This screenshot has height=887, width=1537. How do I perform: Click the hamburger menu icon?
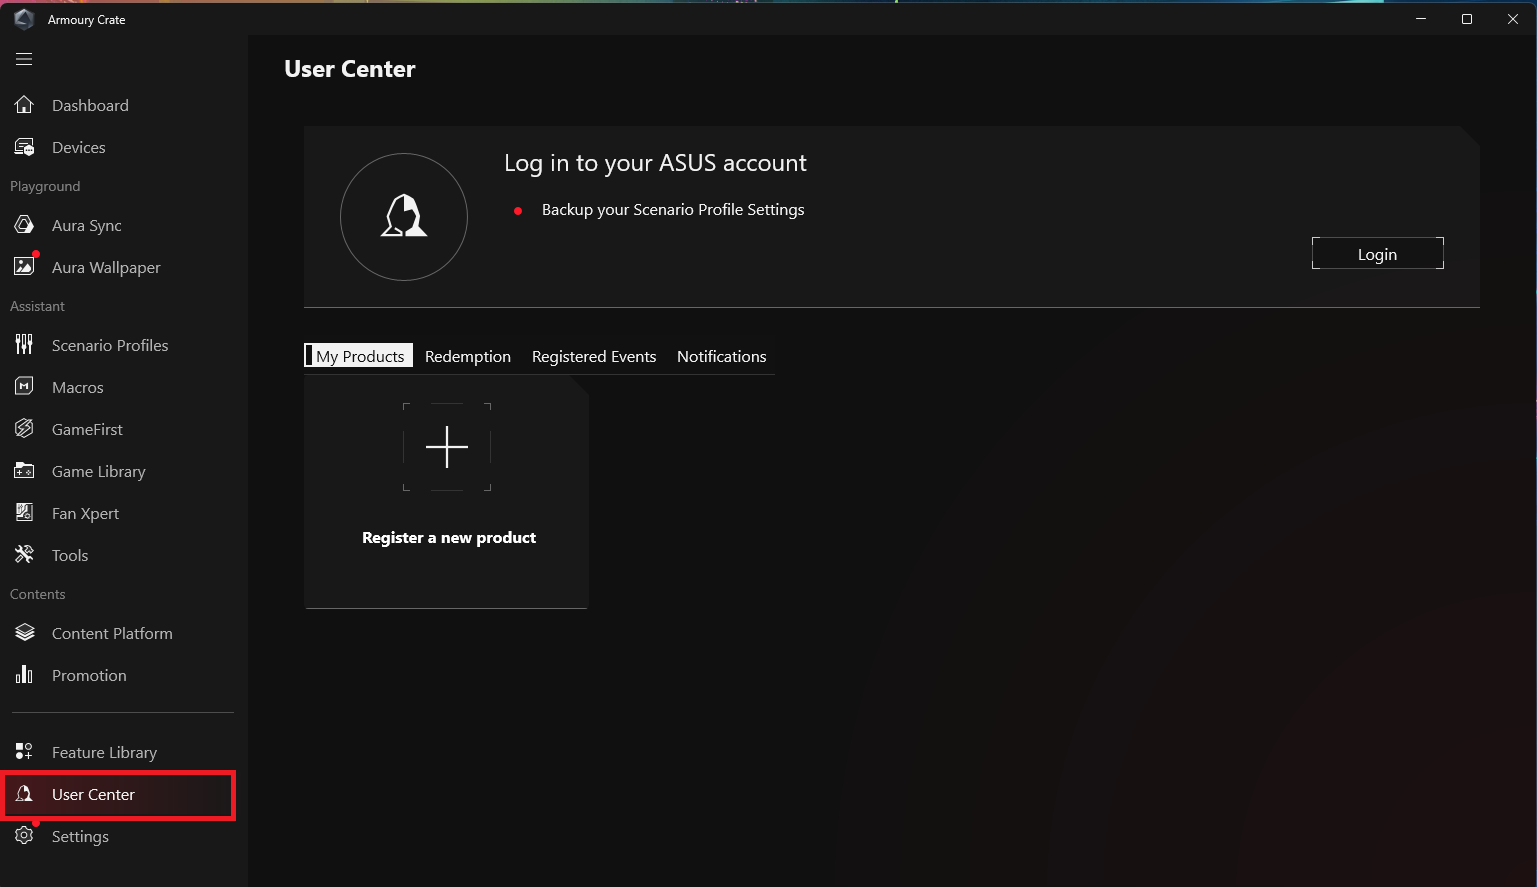pyautogui.click(x=24, y=59)
